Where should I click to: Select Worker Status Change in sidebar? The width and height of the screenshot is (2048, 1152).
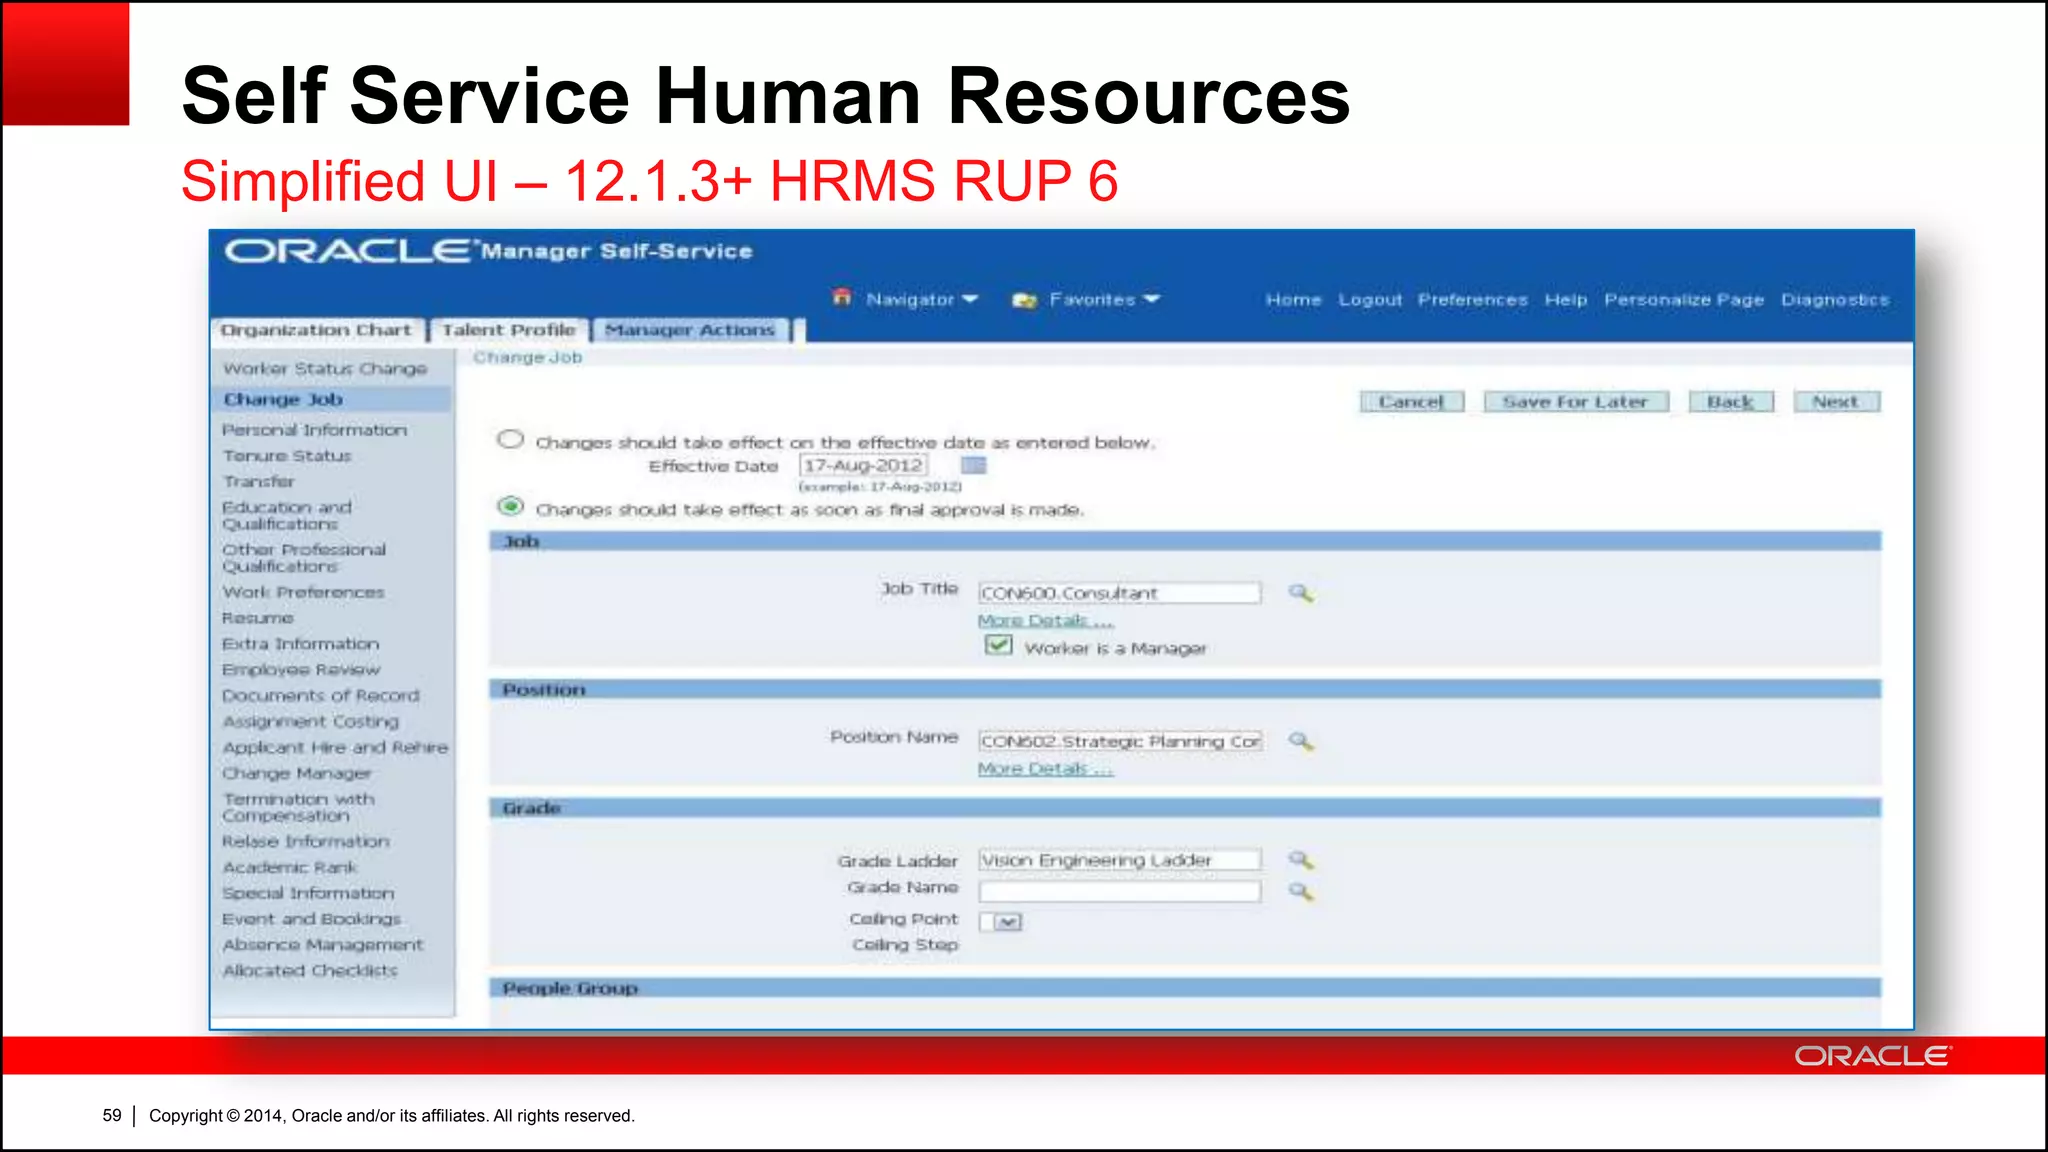tap(325, 369)
